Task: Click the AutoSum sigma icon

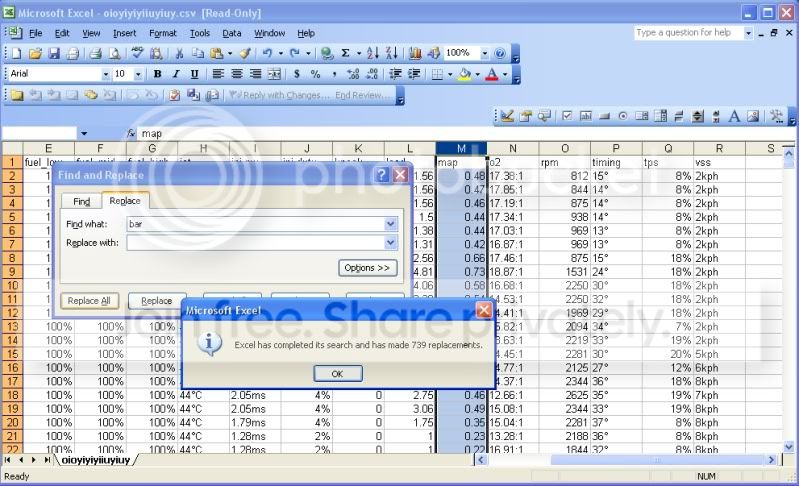Action: pos(345,53)
